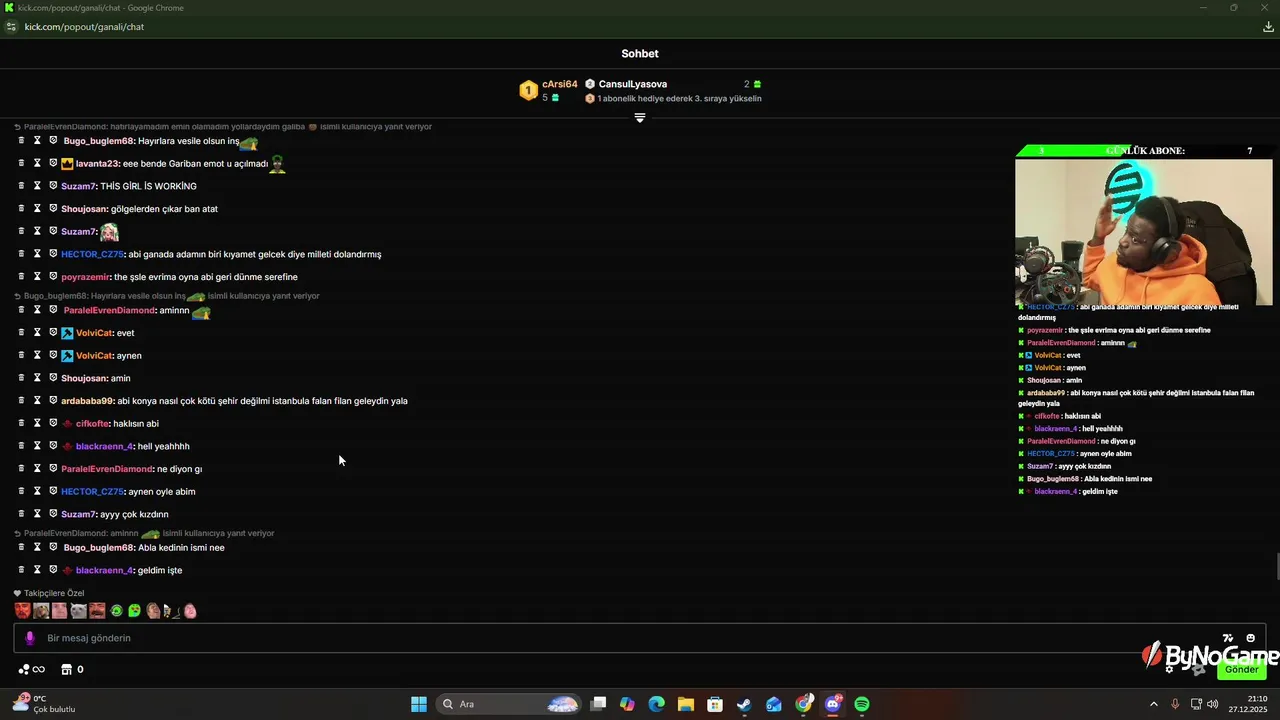The width and height of the screenshot is (1280, 720).
Task: Open Microsoft Edge from the taskbar
Action: point(656,704)
